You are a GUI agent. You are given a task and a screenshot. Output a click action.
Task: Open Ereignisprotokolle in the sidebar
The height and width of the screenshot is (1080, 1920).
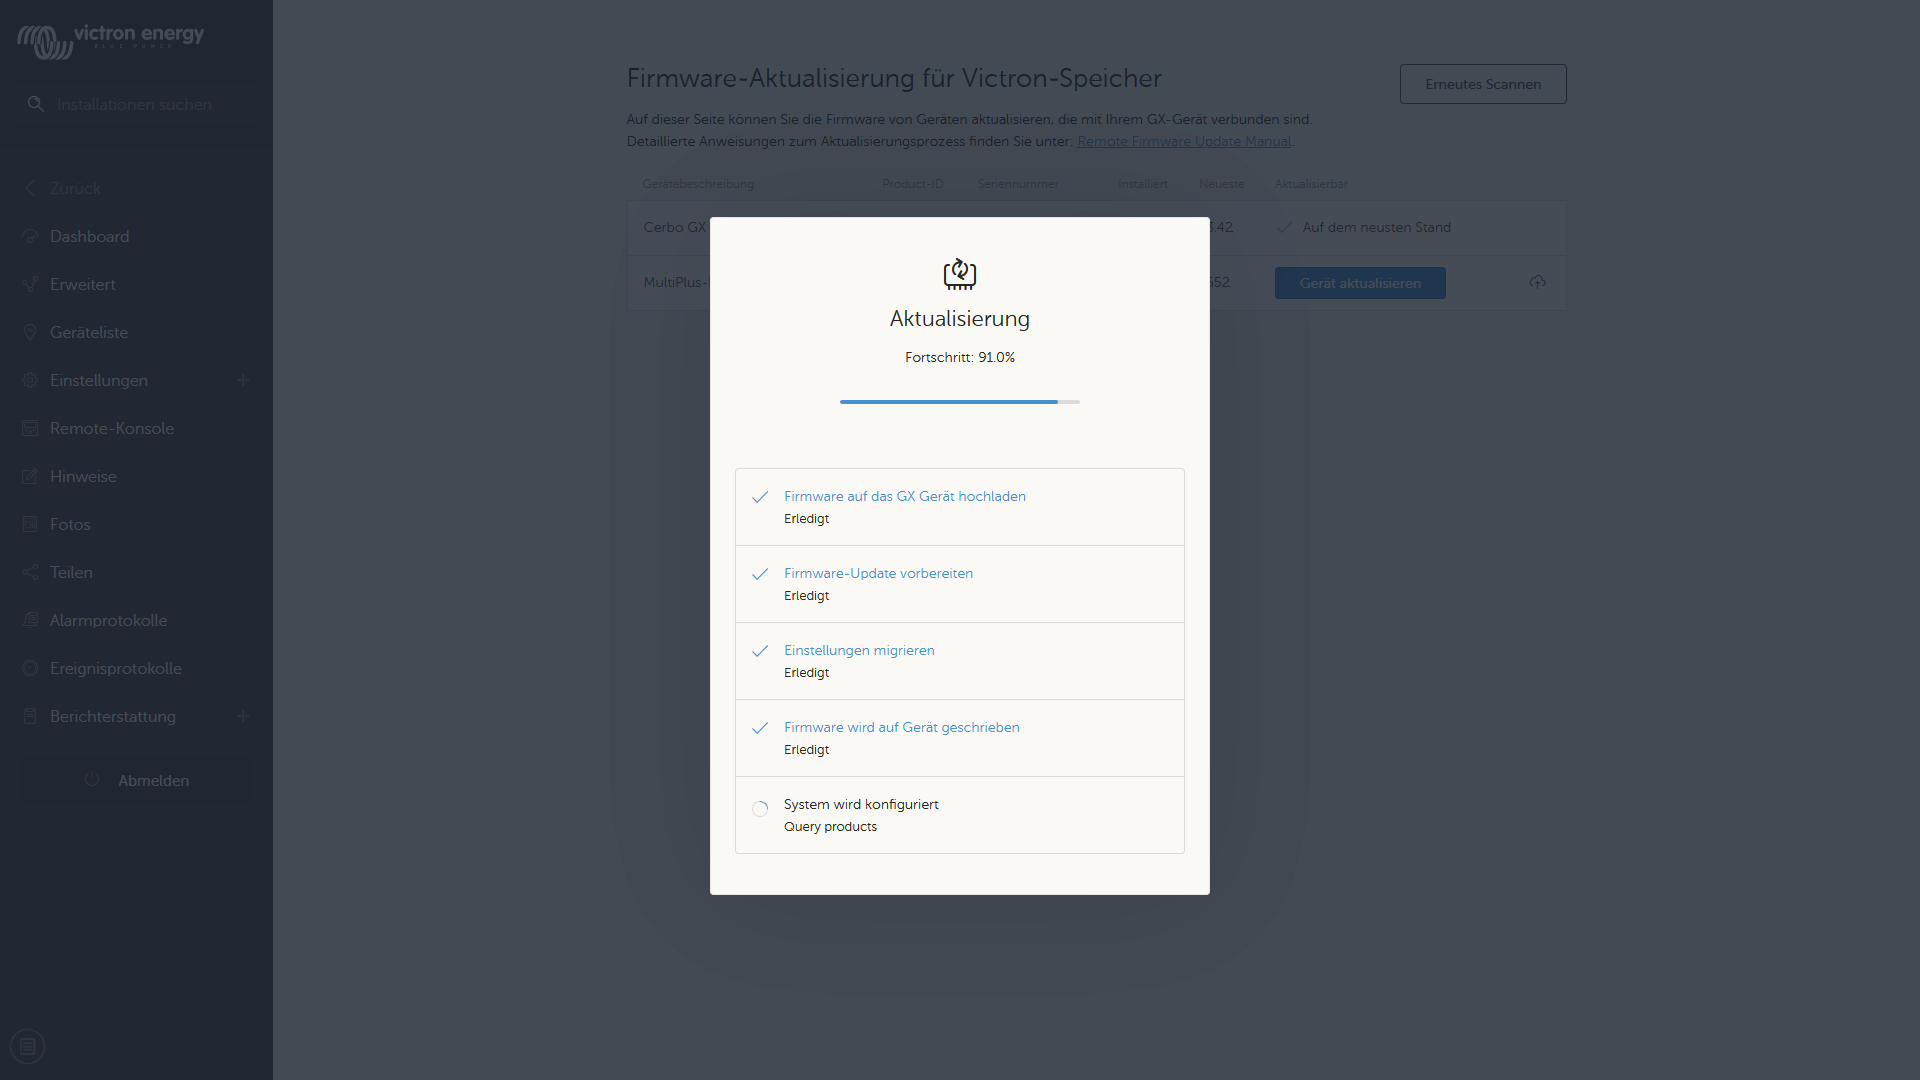point(115,669)
